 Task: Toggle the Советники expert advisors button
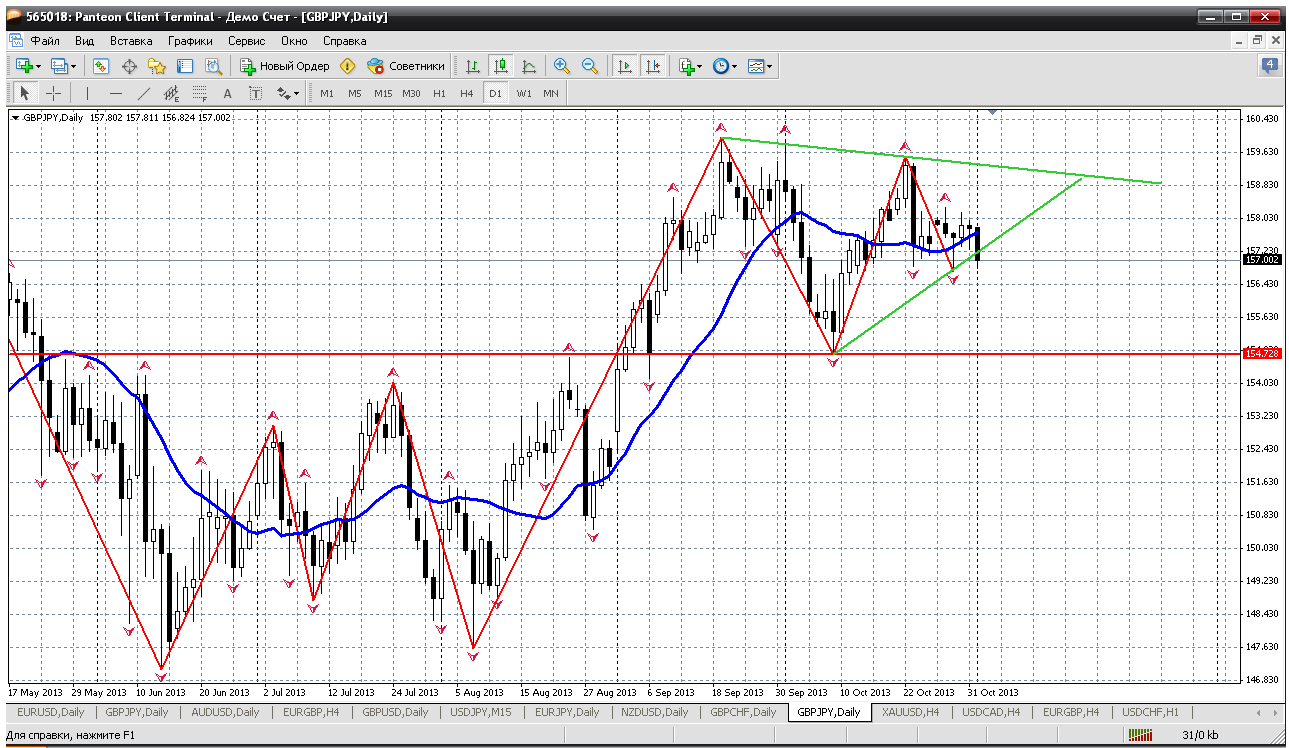(x=405, y=66)
